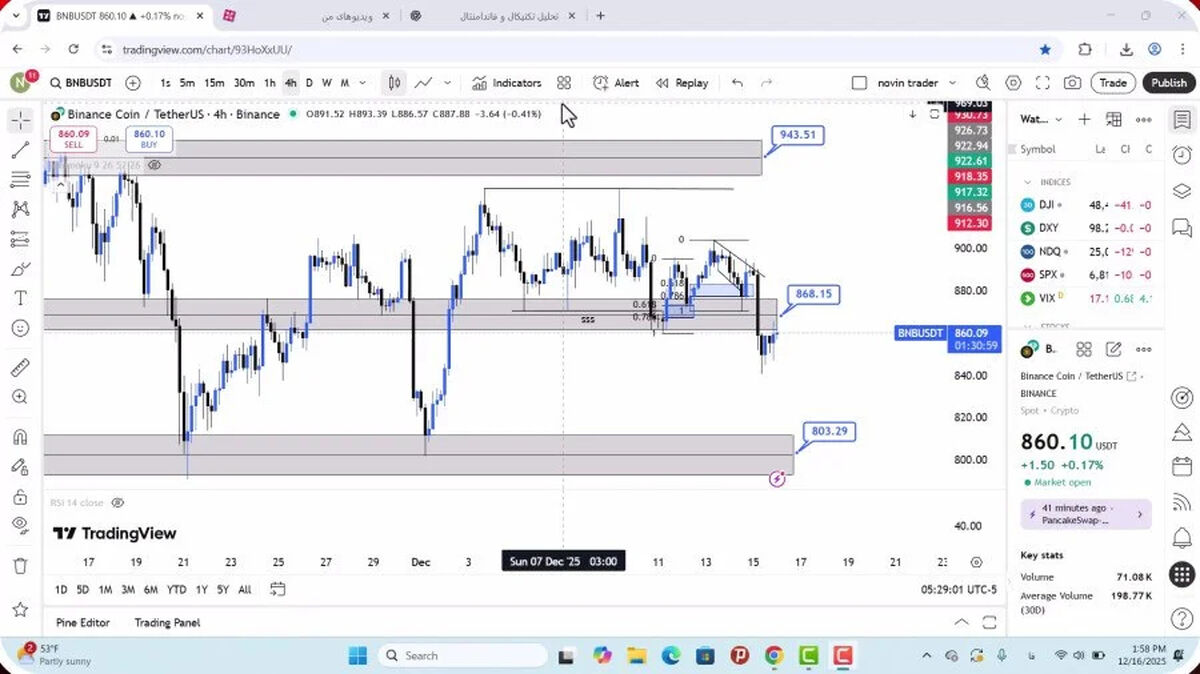Screen dimensions: 1200x674
Task: Open the Fibonacci retracement tools group
Action: pos(20,180)
